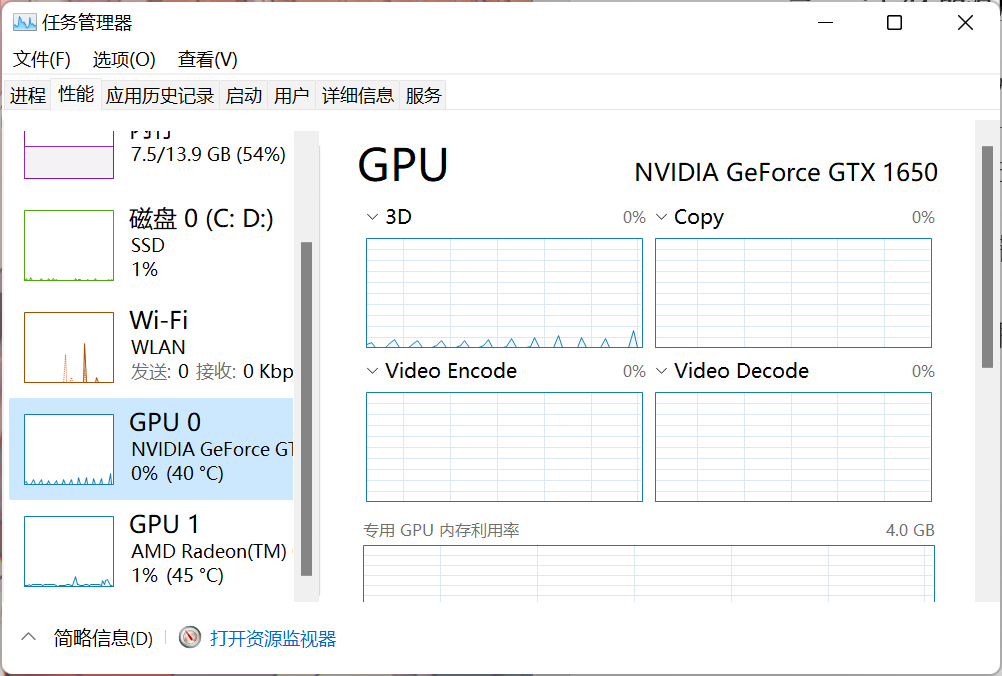
Task: Open the 文件(F) menu
Action: 42,60
